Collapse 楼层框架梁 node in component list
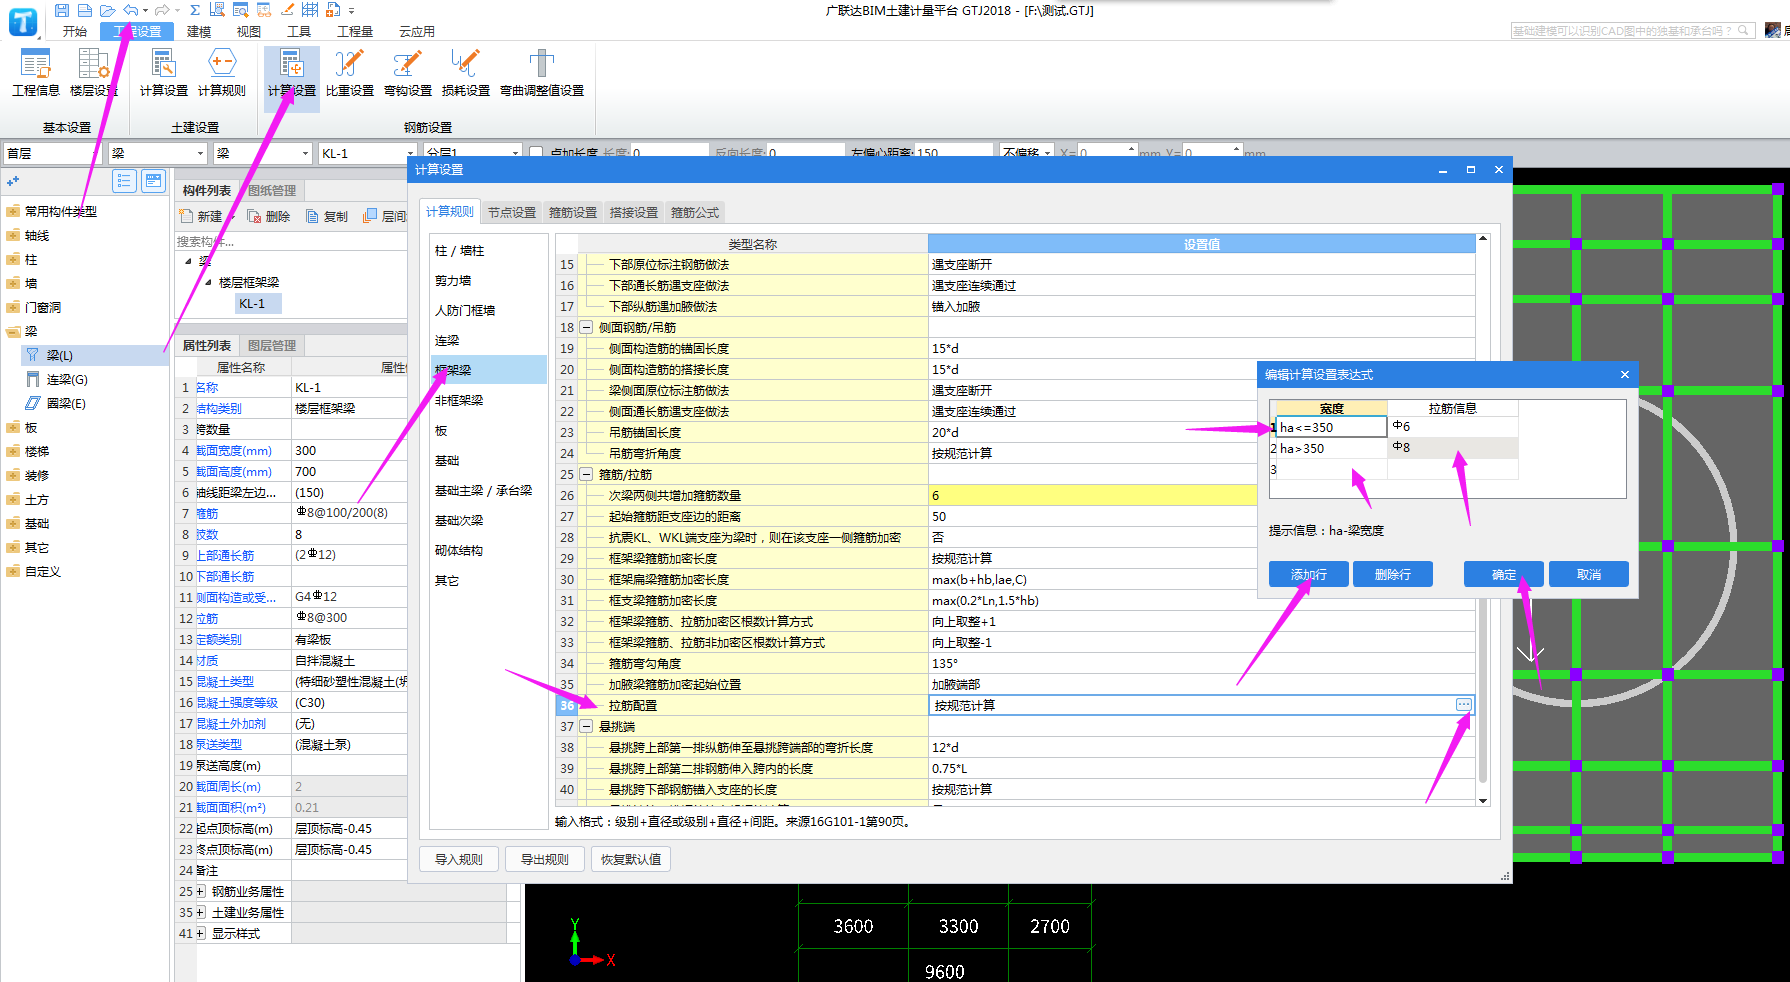 coord(209,282)
